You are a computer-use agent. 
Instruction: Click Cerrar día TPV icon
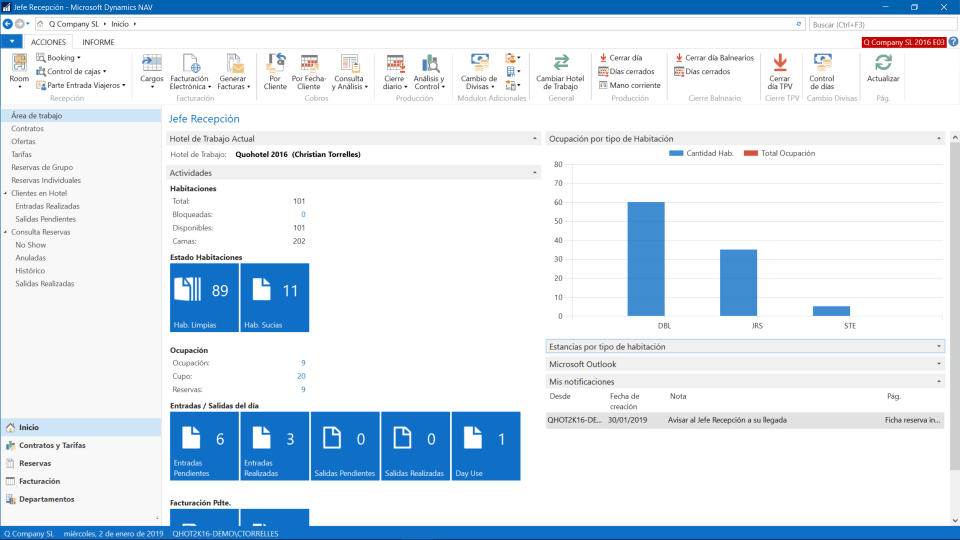pyautogui.click(x=780, y=71)
